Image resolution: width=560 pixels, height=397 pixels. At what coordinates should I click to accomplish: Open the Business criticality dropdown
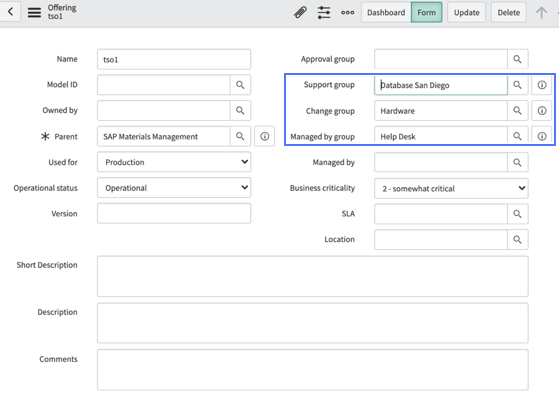pyautogui.click(x=451, y=188)
